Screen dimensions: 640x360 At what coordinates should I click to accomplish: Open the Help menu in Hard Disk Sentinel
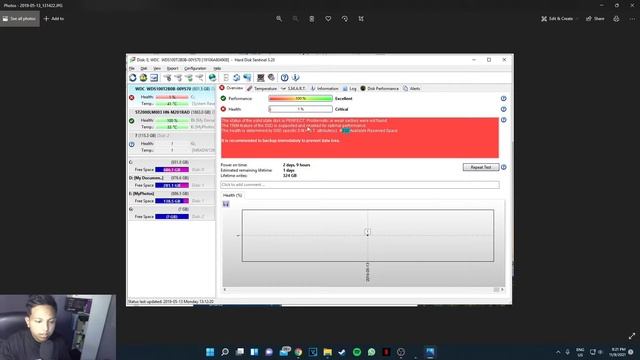[217, 68]
